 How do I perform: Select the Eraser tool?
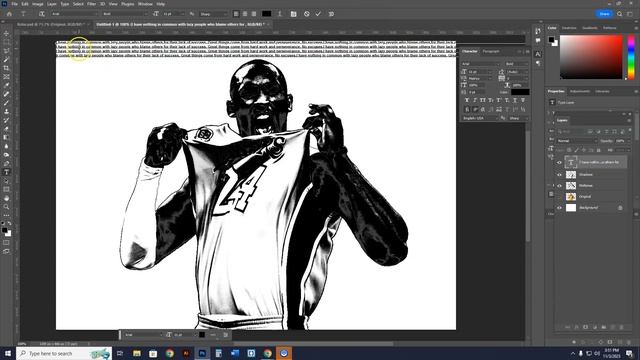6,129
